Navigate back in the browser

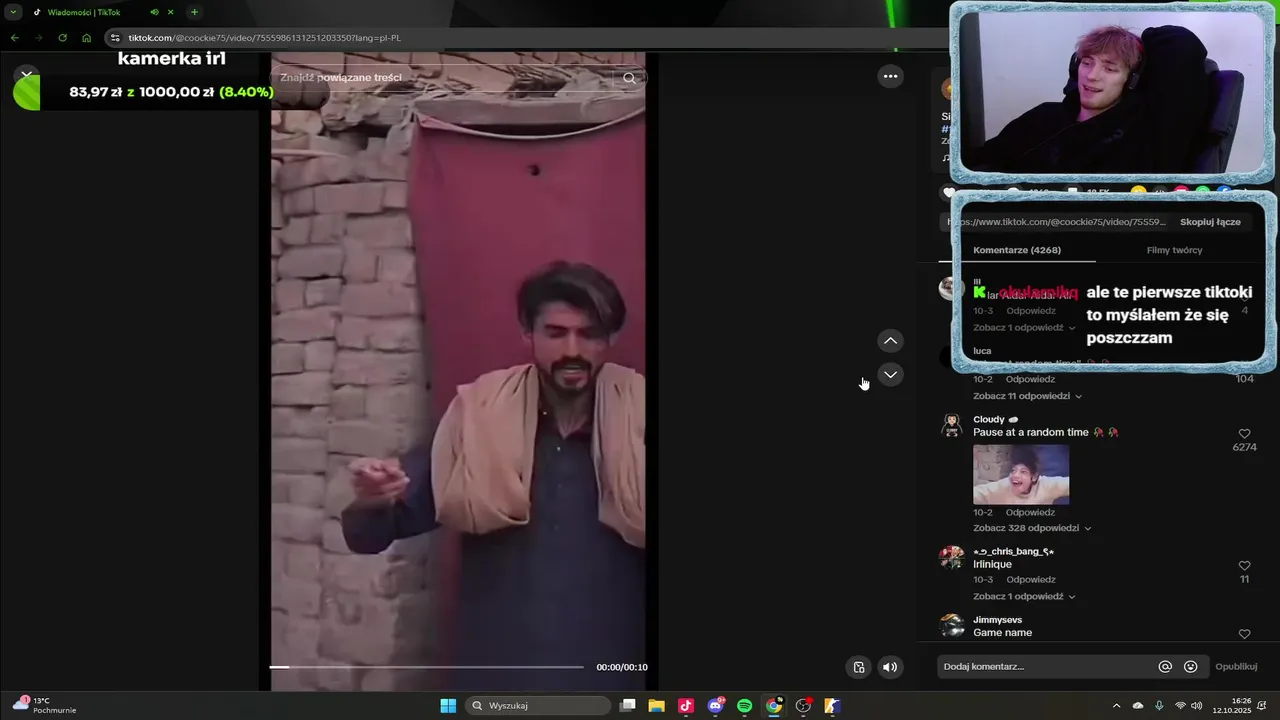pos(14,38)
